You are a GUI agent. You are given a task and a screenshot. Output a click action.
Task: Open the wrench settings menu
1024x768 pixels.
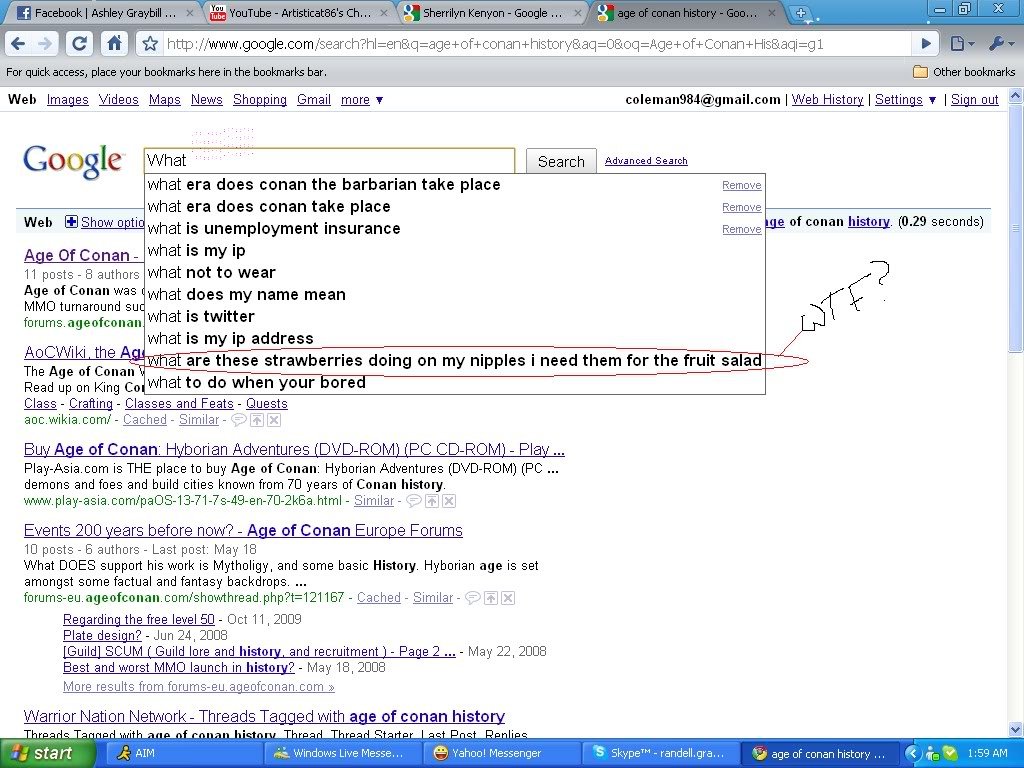1000,44
